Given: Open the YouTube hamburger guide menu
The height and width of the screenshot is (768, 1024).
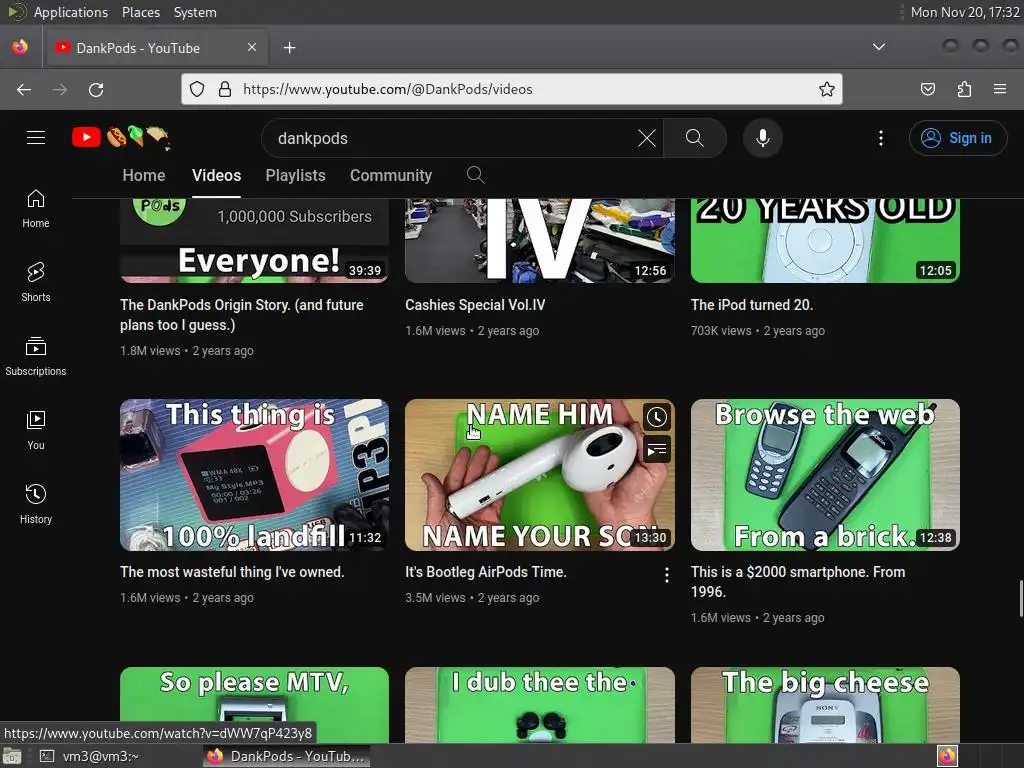Looking at the screenshot, I should click(36, 138).
